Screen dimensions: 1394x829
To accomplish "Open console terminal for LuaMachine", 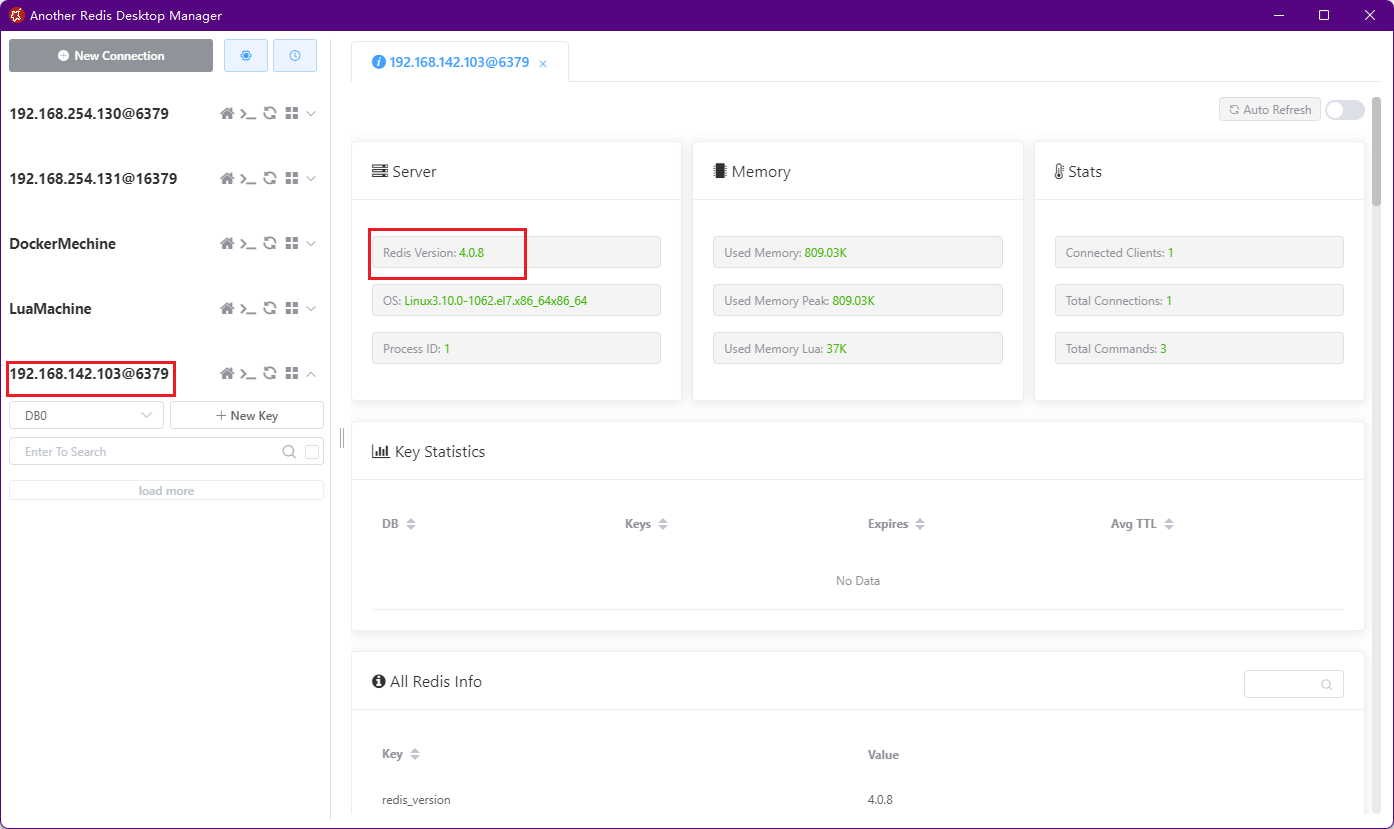I will click(x=248, y=309).
